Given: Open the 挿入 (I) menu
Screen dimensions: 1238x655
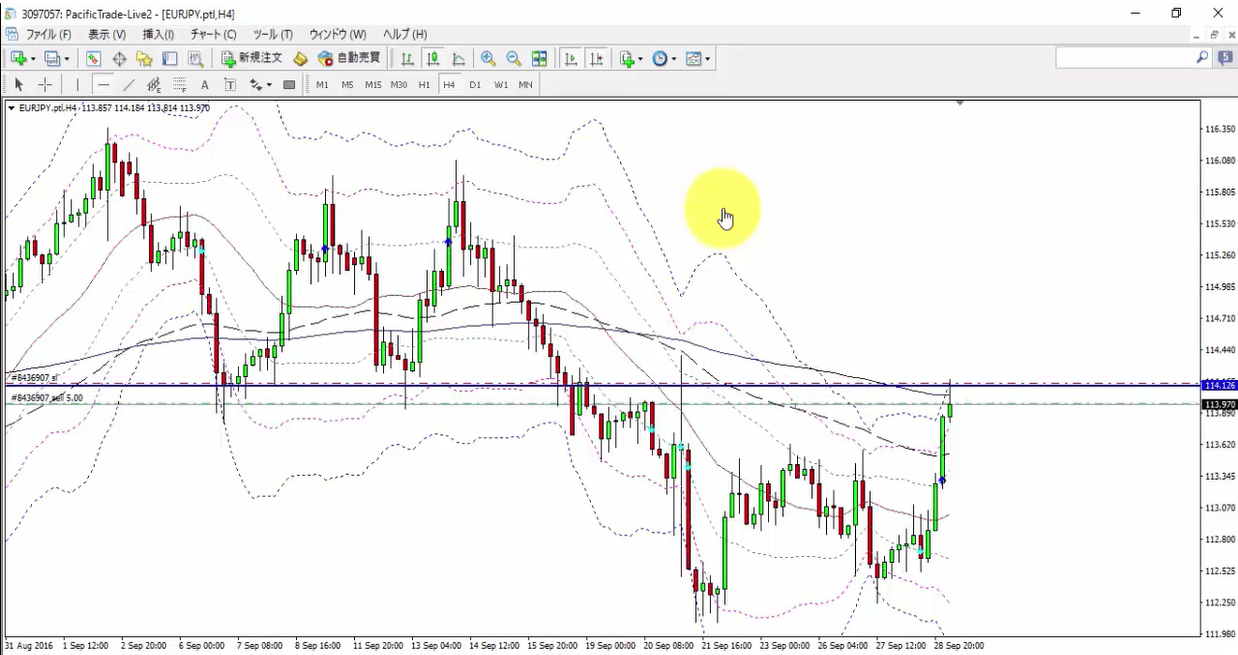Looking at the screenshot, I should [158, 35].
